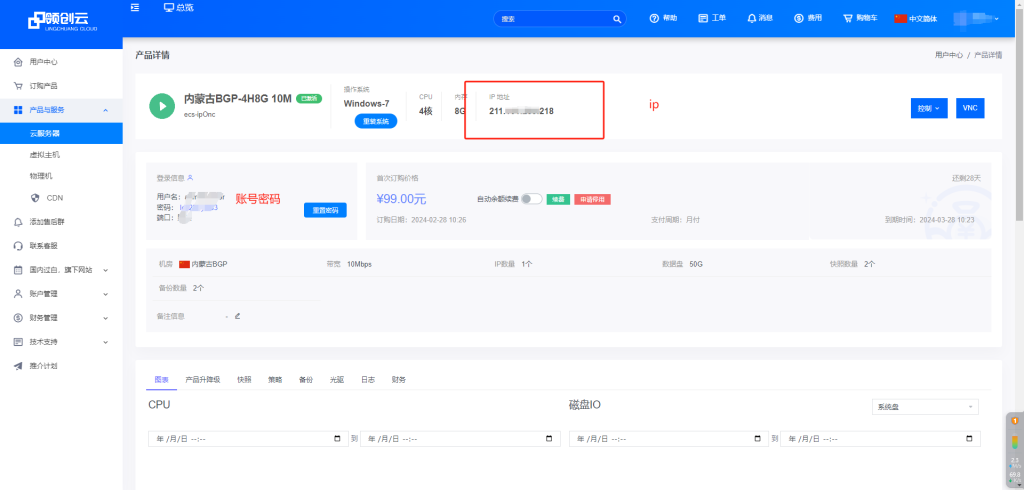This screenshot has height=490, width=1024.
Task: Switch to the 快照 tab
Action: (244, 380)
